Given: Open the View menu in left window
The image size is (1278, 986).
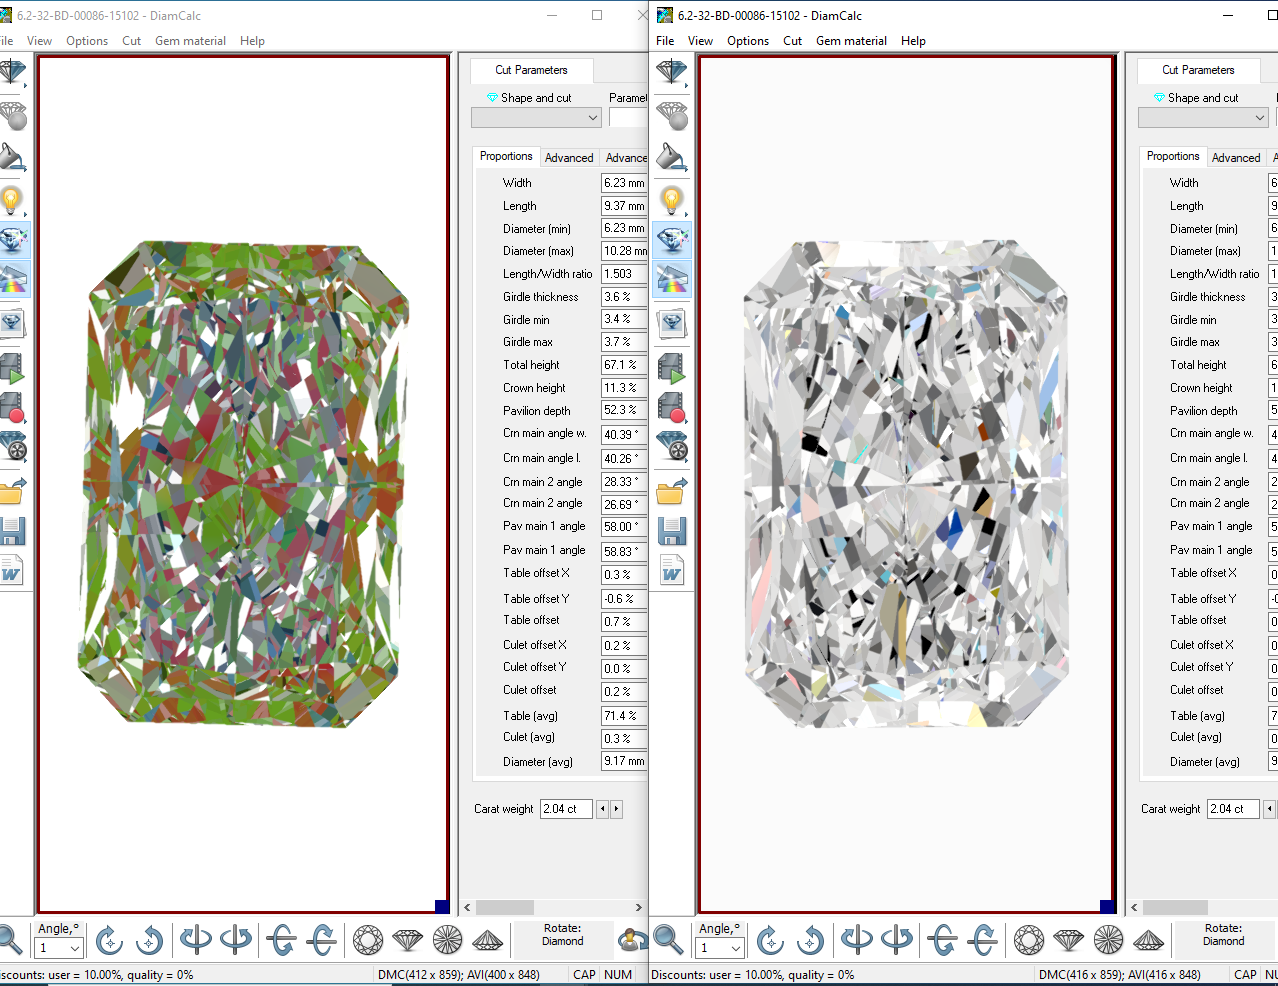Looking at the screenshot, I should 39,41.
